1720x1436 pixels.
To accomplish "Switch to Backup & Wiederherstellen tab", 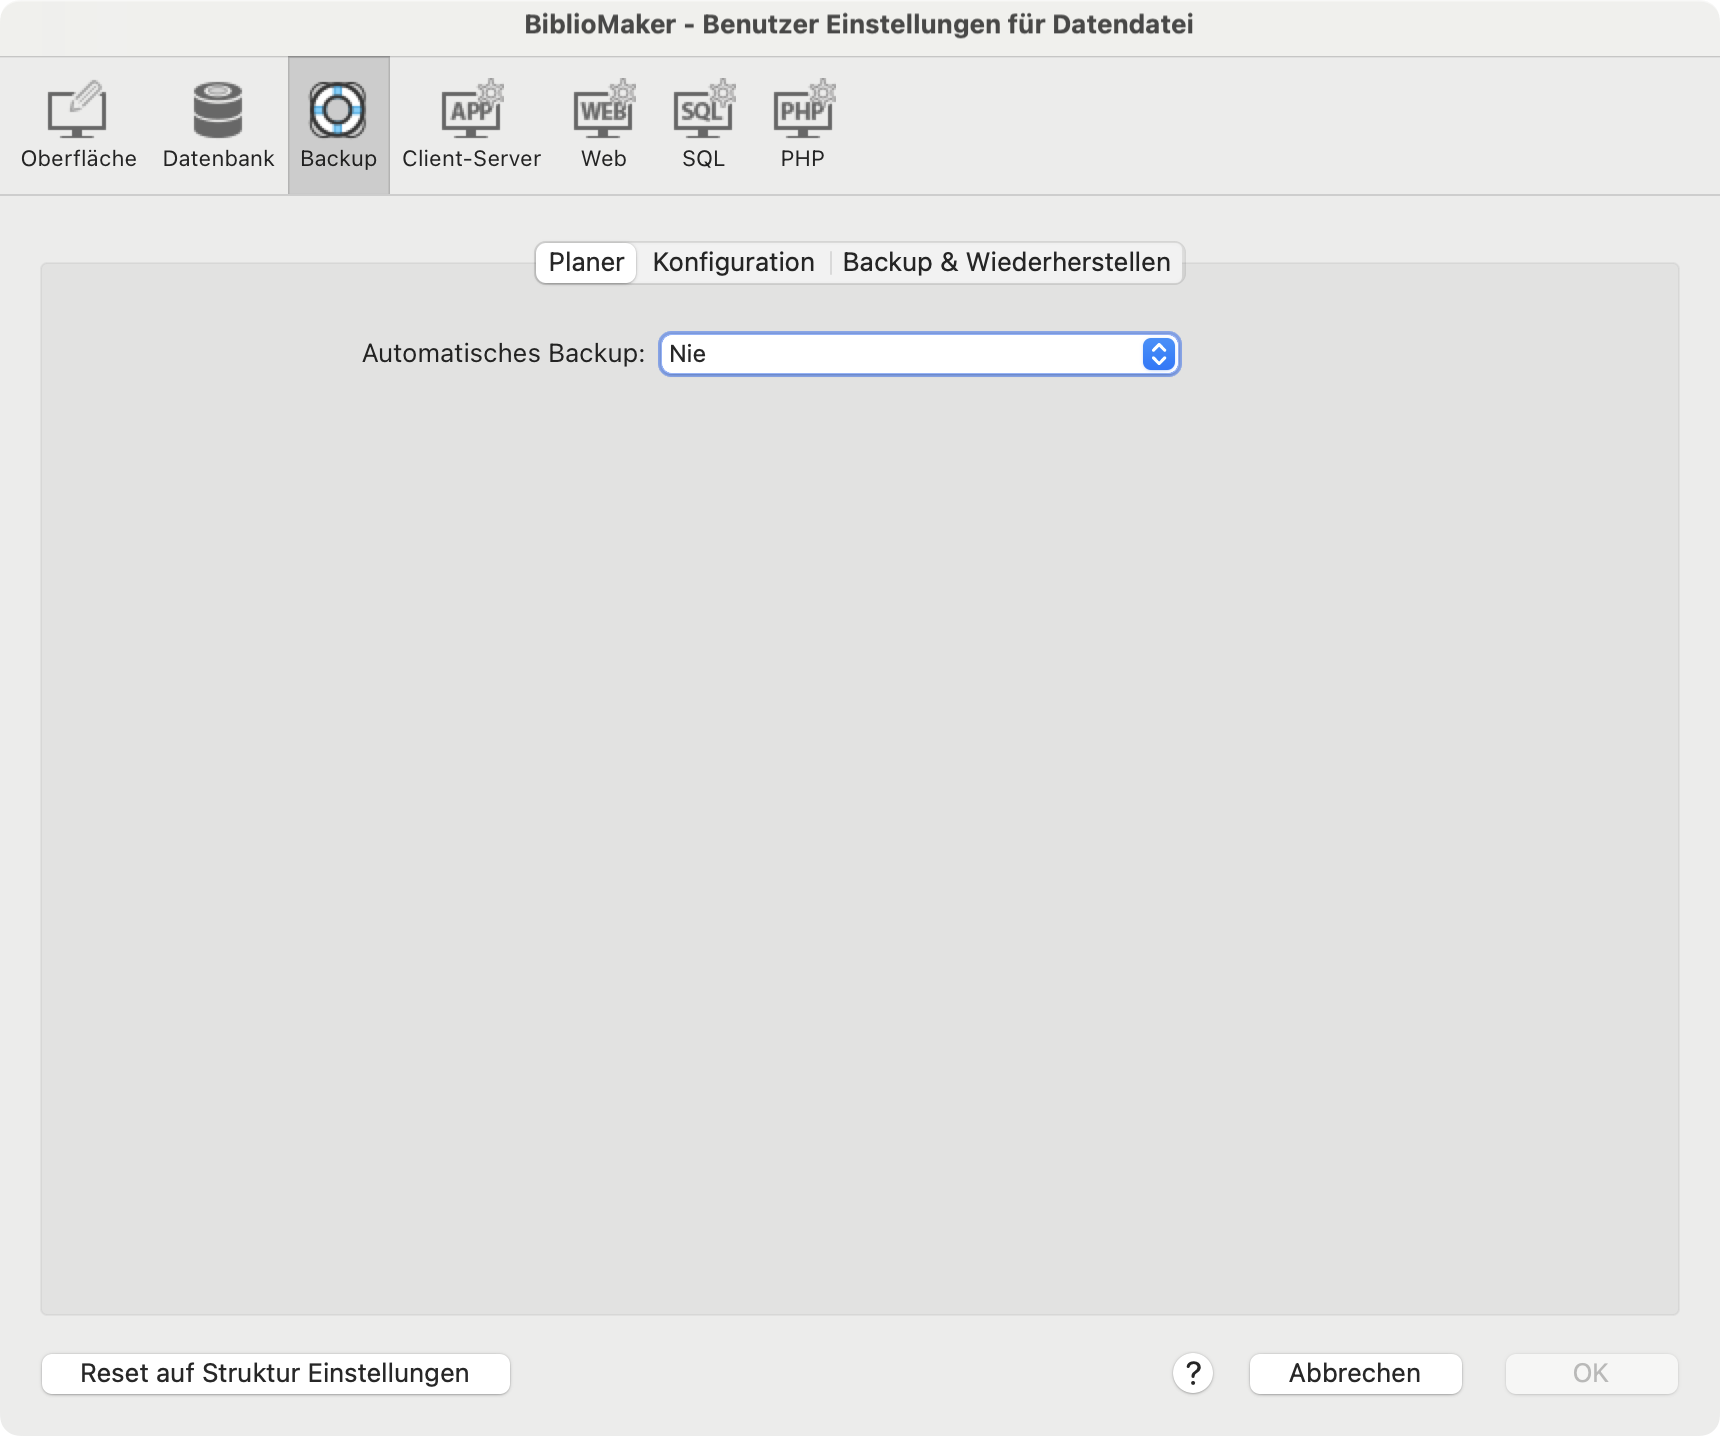I will pos(1006,263).
